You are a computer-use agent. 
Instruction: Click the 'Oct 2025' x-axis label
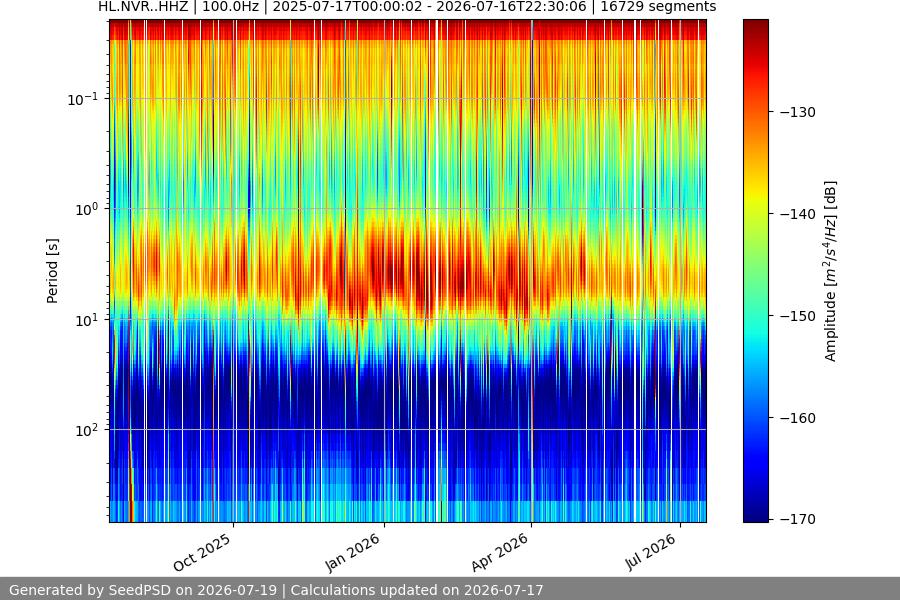(202, 552)
